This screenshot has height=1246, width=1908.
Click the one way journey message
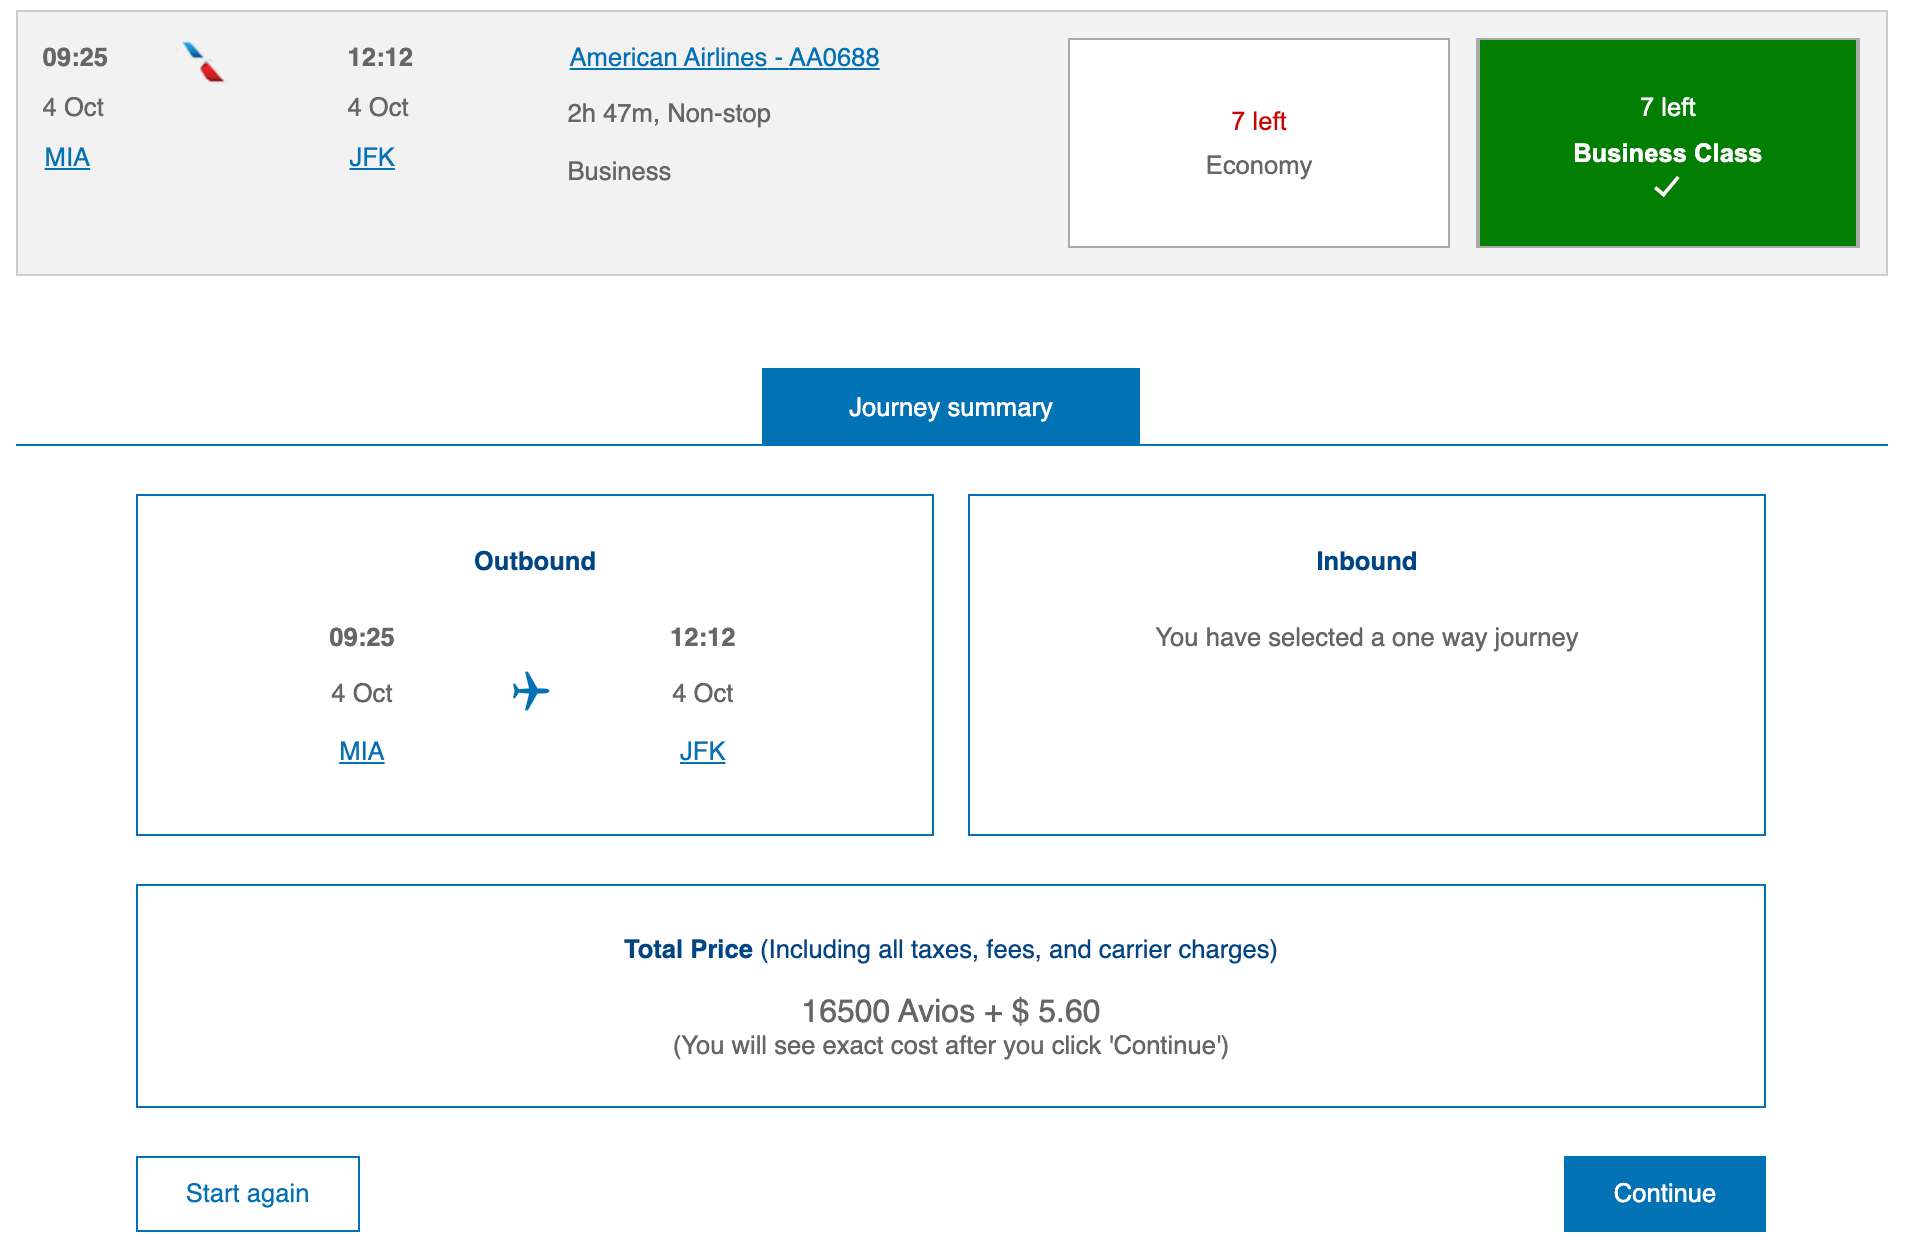1366,637
